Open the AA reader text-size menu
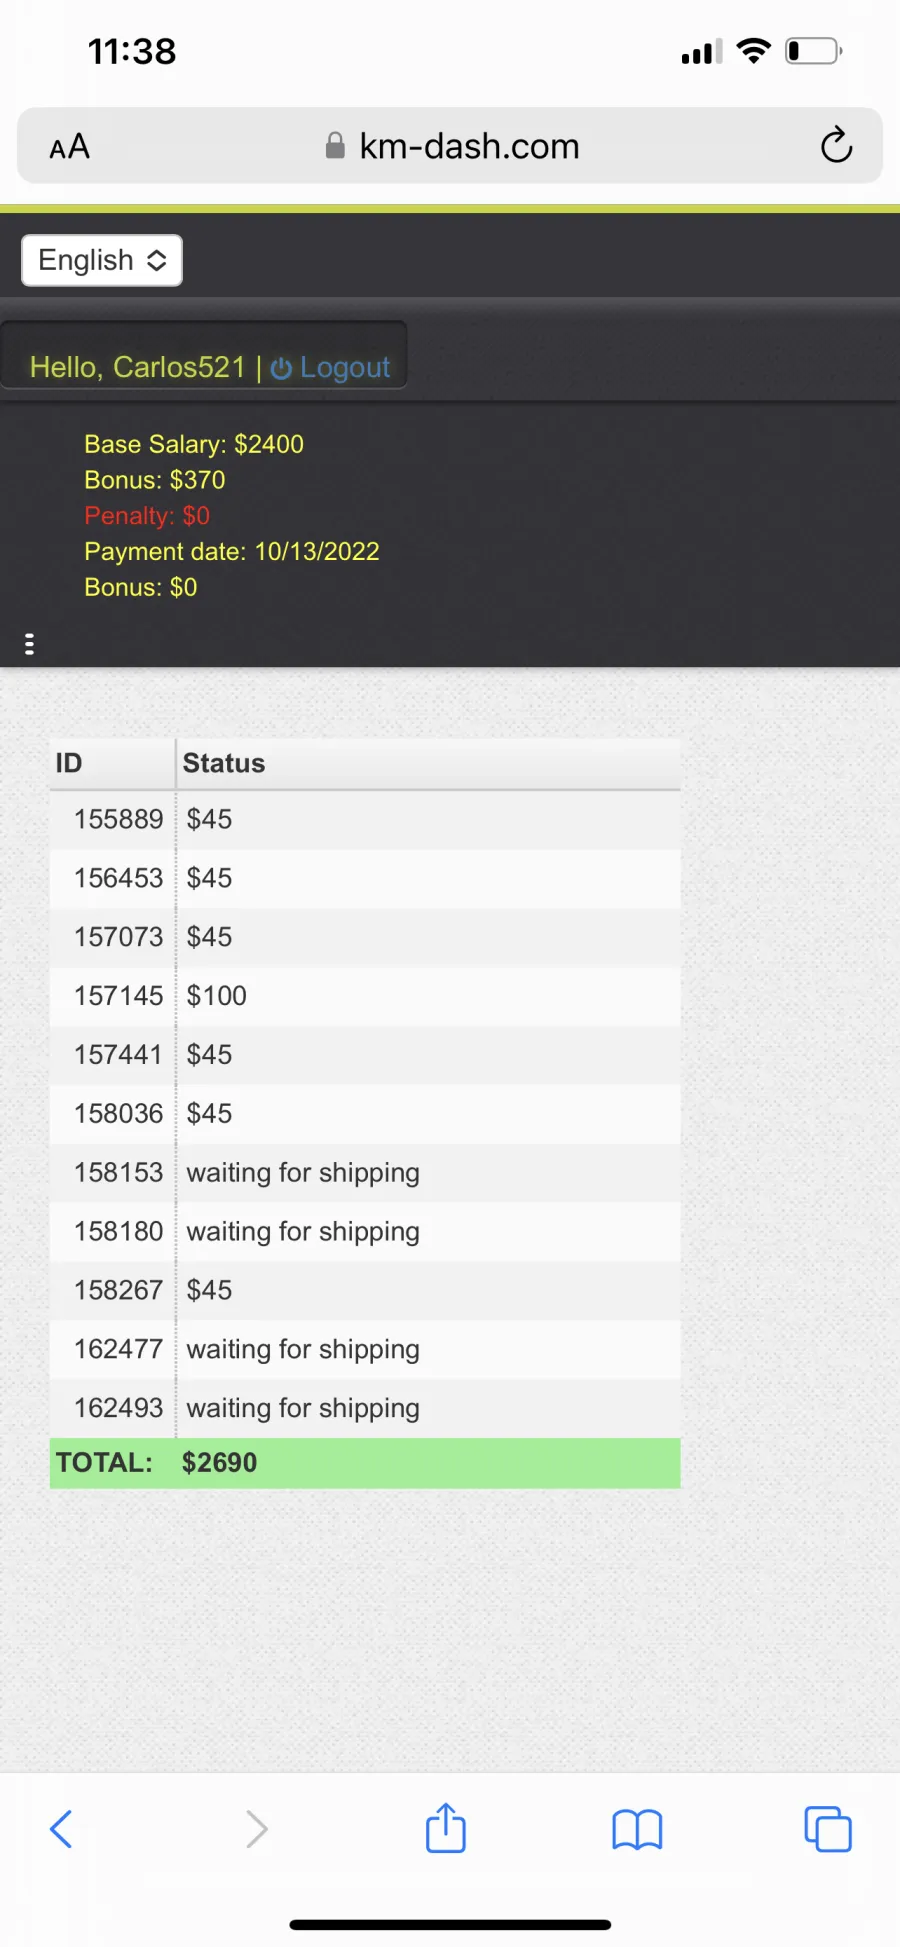 tap(70, 147)
